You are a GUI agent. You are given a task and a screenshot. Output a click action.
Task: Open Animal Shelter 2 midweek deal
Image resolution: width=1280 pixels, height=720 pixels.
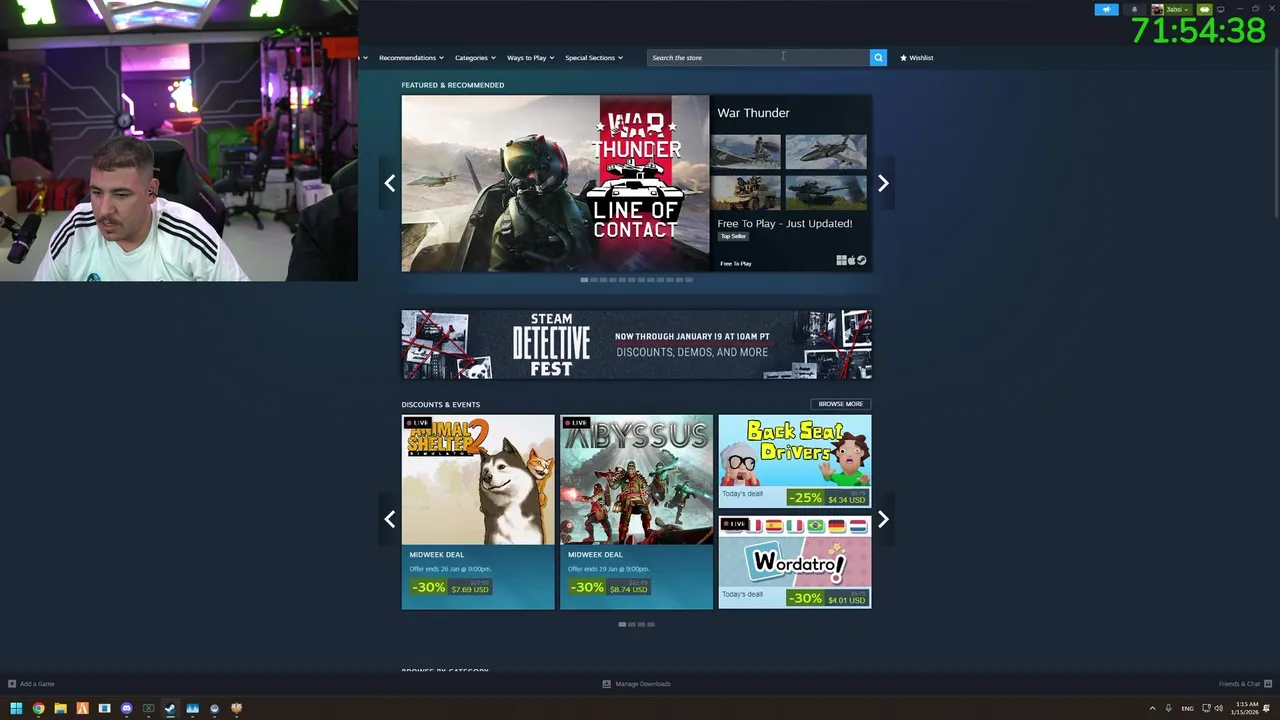478,512
